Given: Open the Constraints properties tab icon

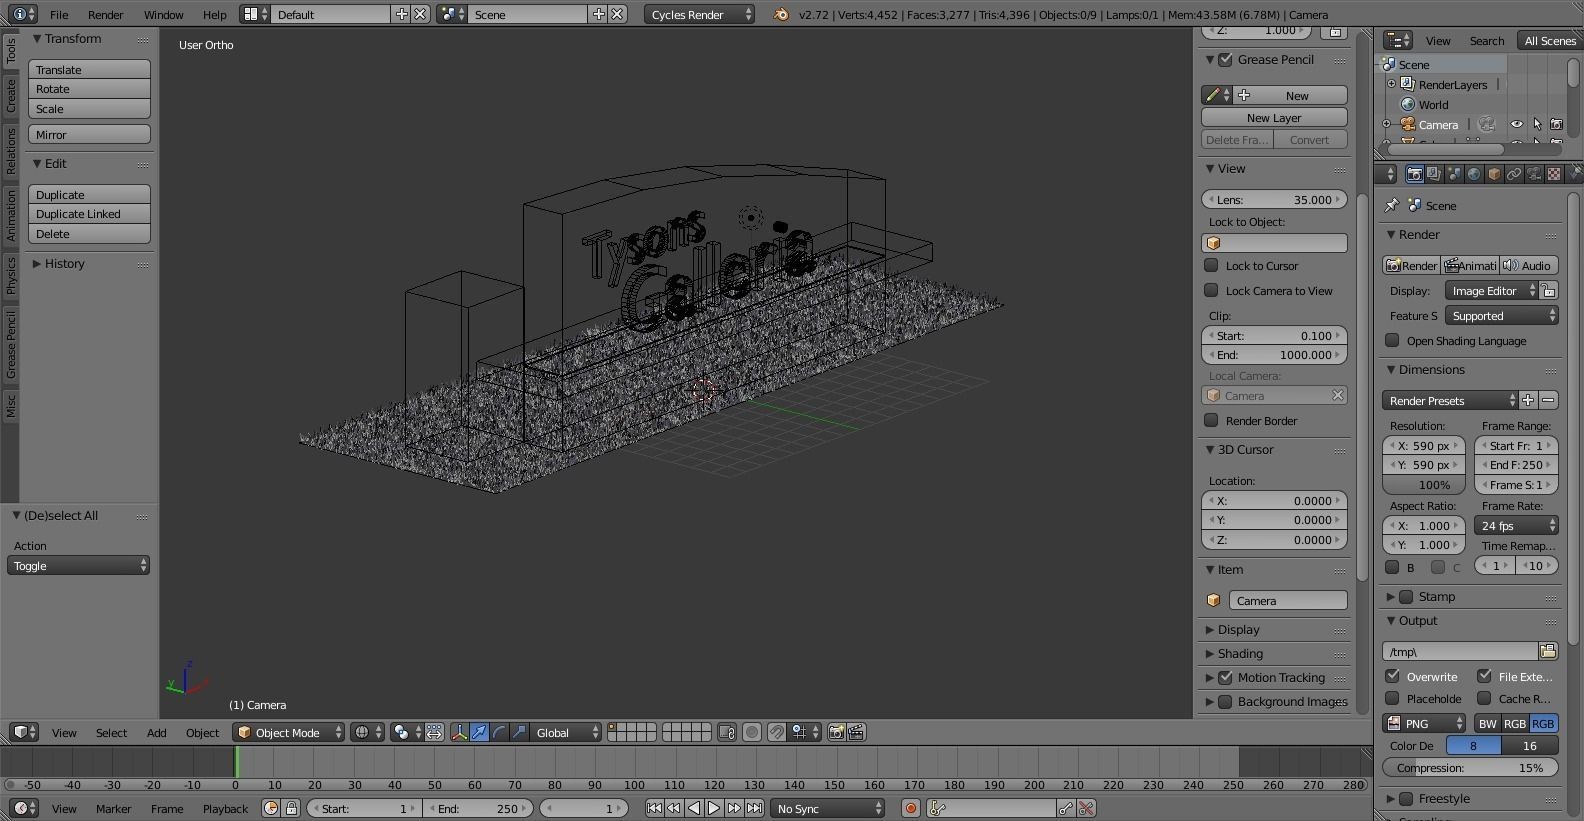Looking at the screenshot, I should tap(1514, 174).
